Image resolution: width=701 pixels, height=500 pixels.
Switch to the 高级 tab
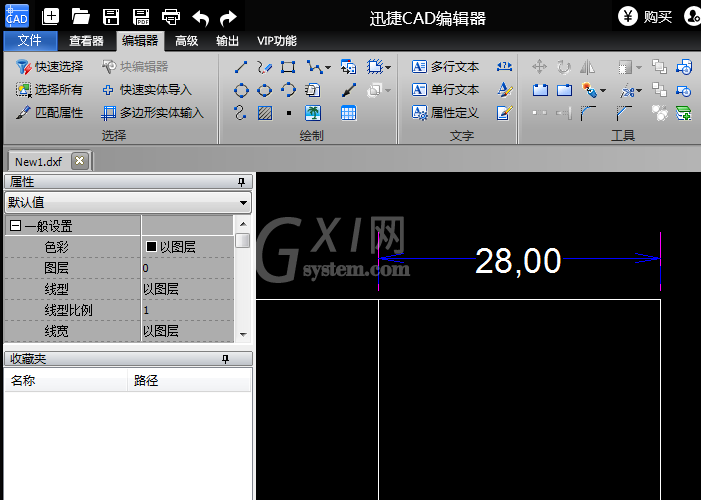pyautogui.click(x=186, y=41)
